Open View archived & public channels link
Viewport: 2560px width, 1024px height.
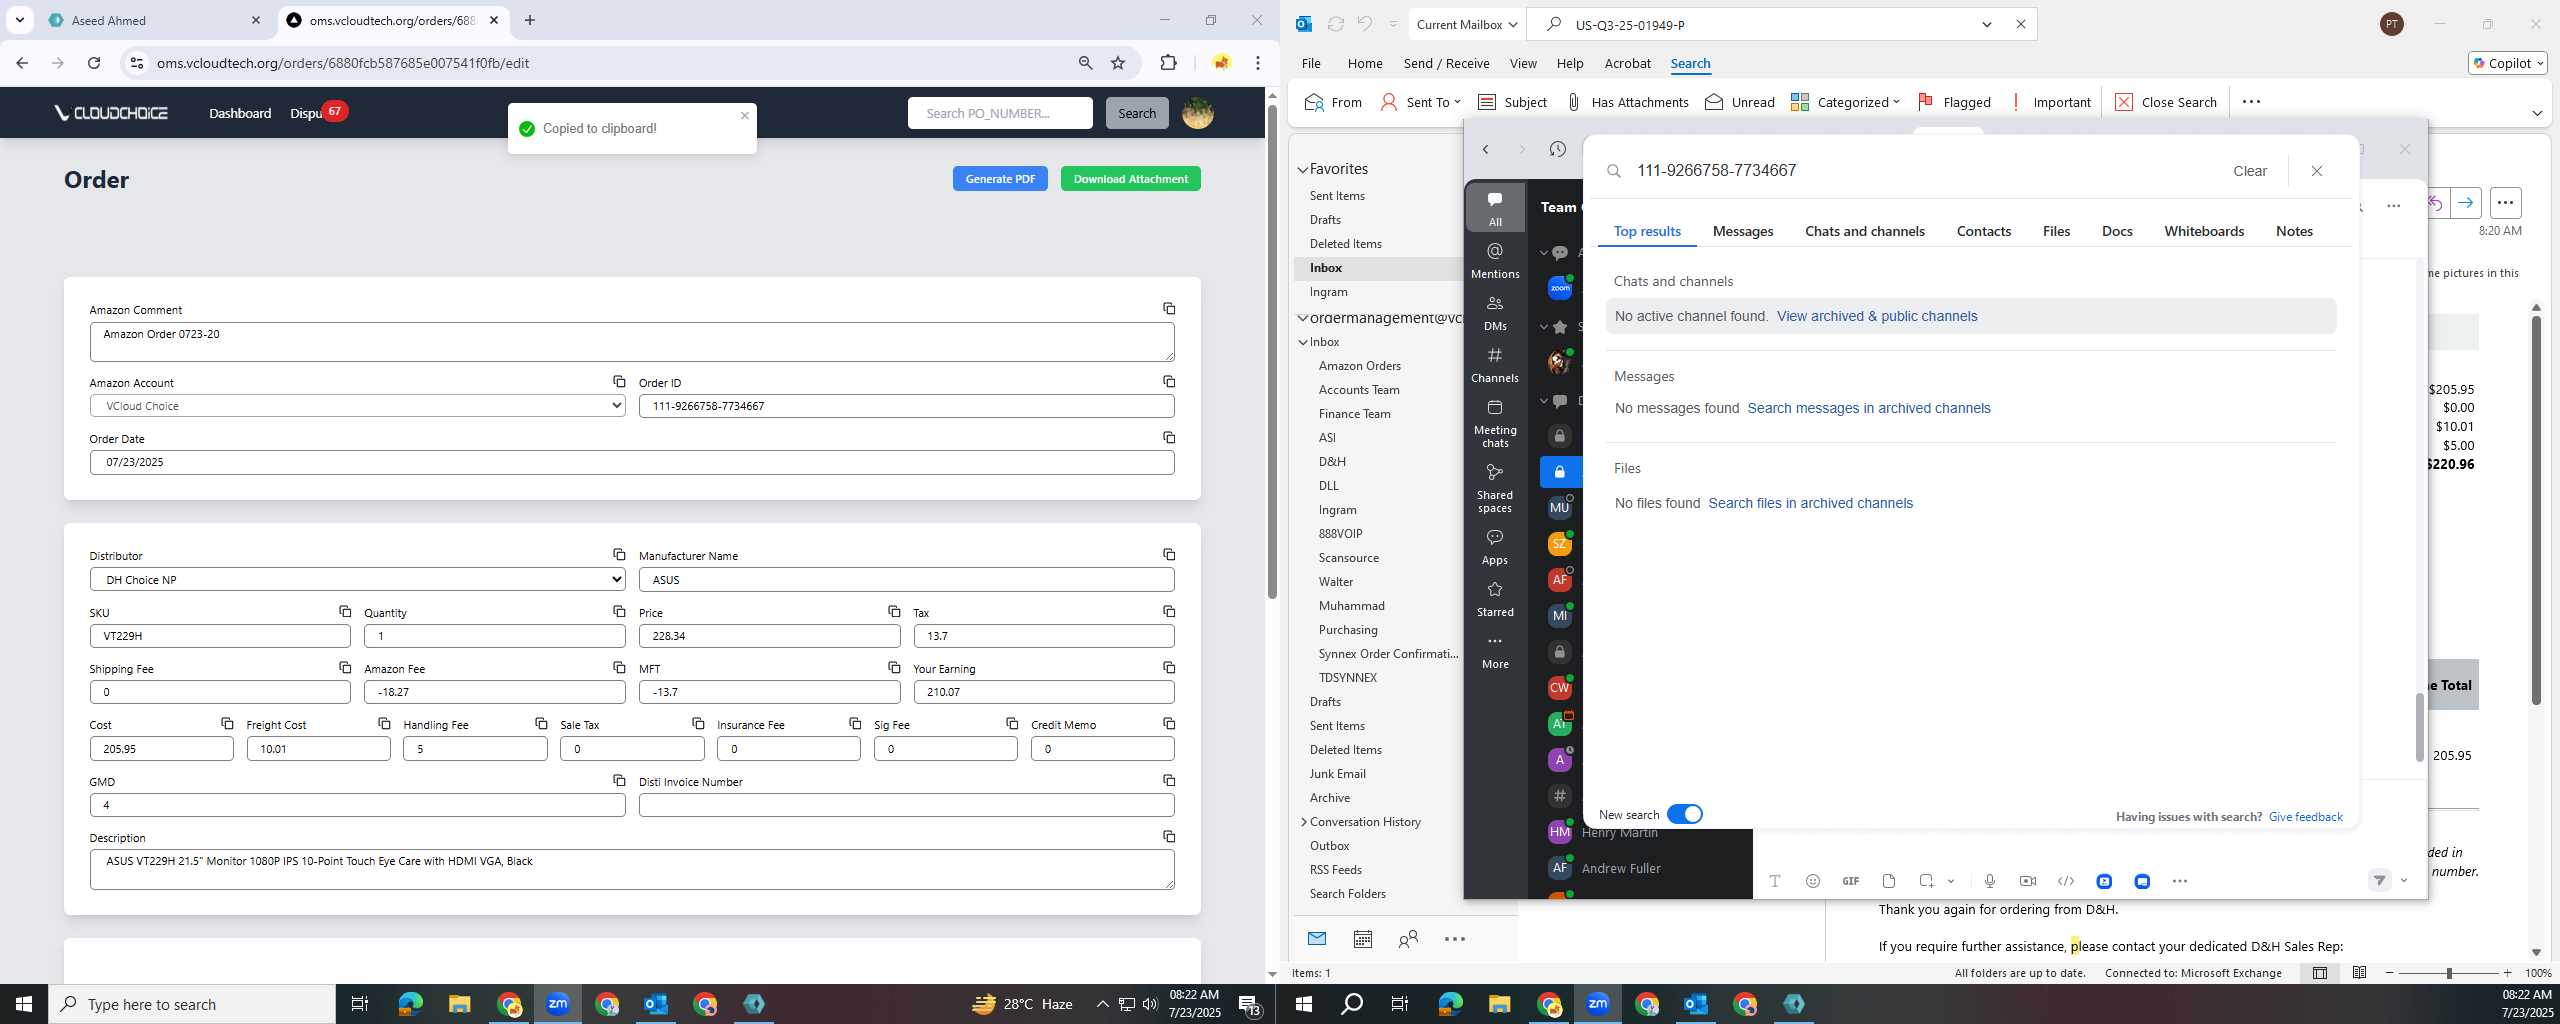pos(1876,316)
